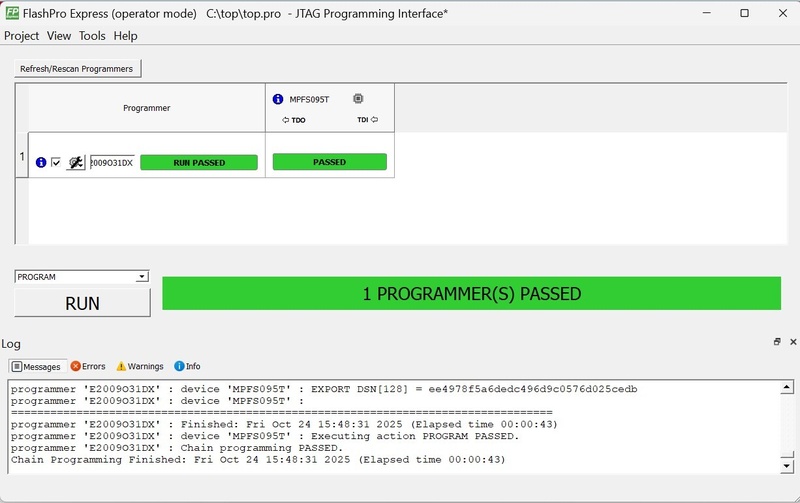Click the Programmer column header
The width and height of the screenshot is (800, 503).
pos(146,108)
